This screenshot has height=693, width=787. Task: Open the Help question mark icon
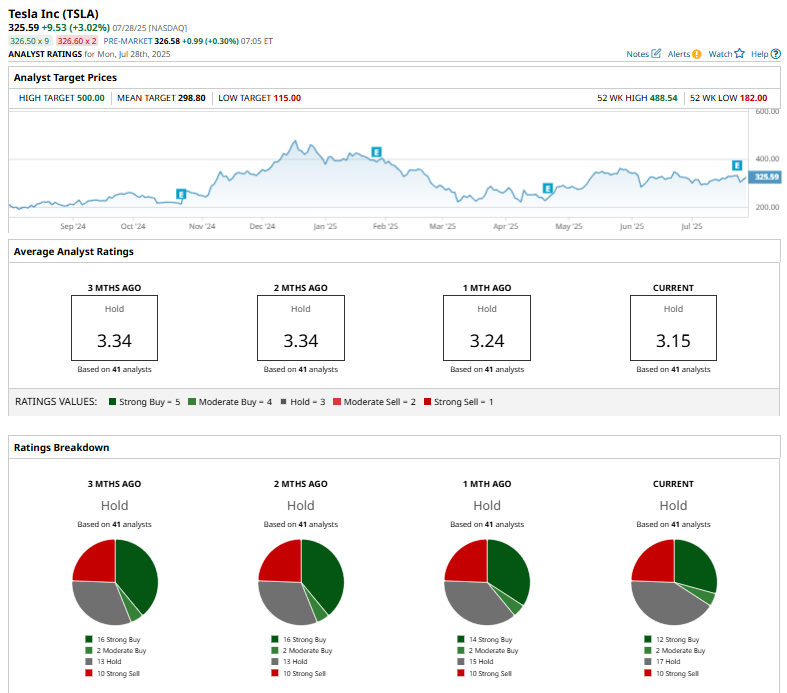click(775, 54)
